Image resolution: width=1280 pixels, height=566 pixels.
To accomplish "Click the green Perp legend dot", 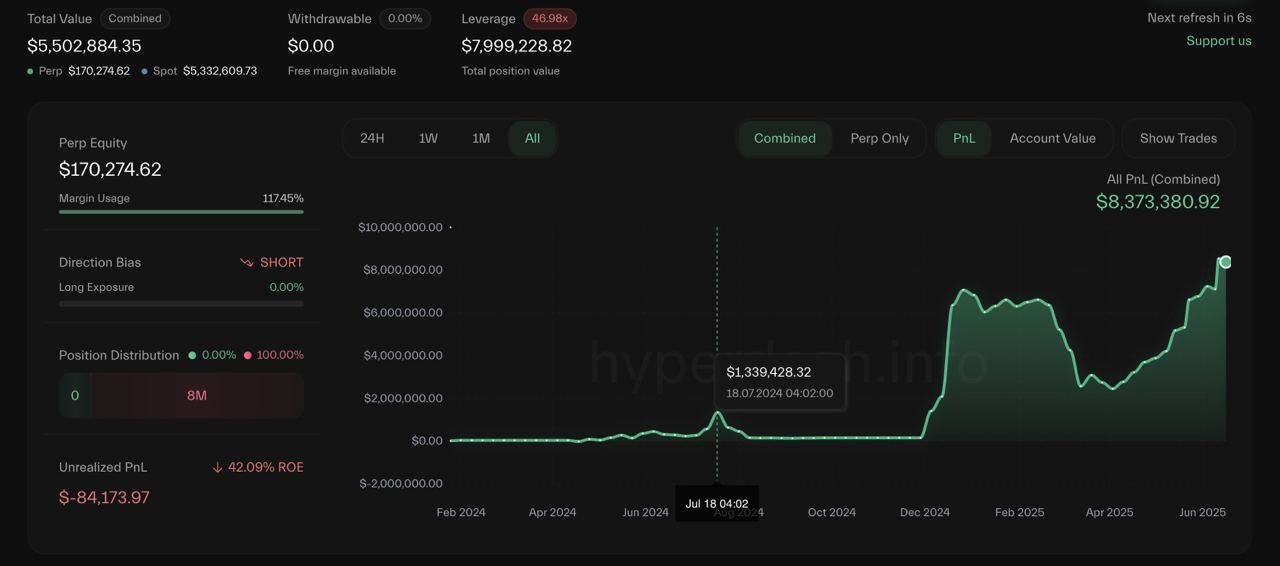I will point(31,71).
